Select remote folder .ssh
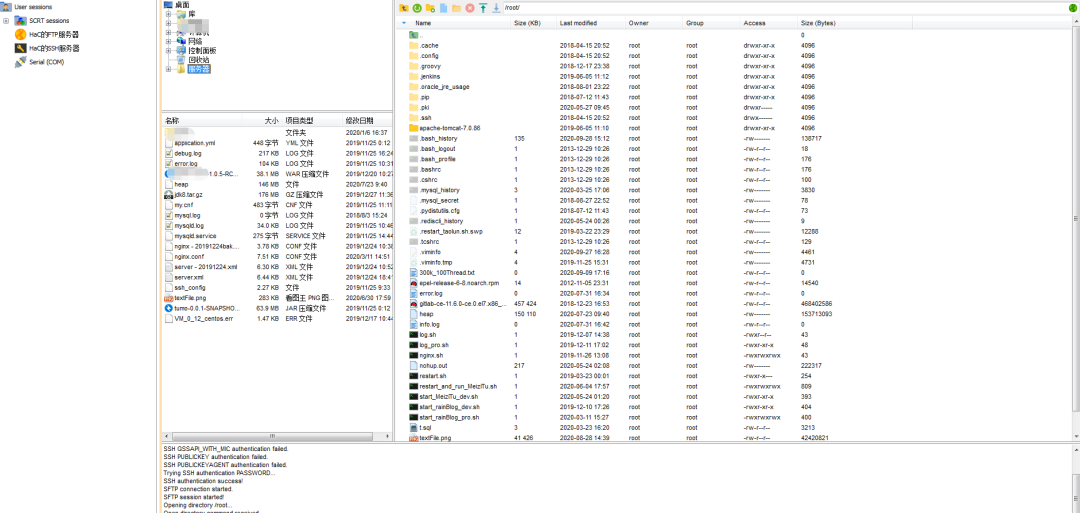The image size is (1080, 513). (420, 118)
